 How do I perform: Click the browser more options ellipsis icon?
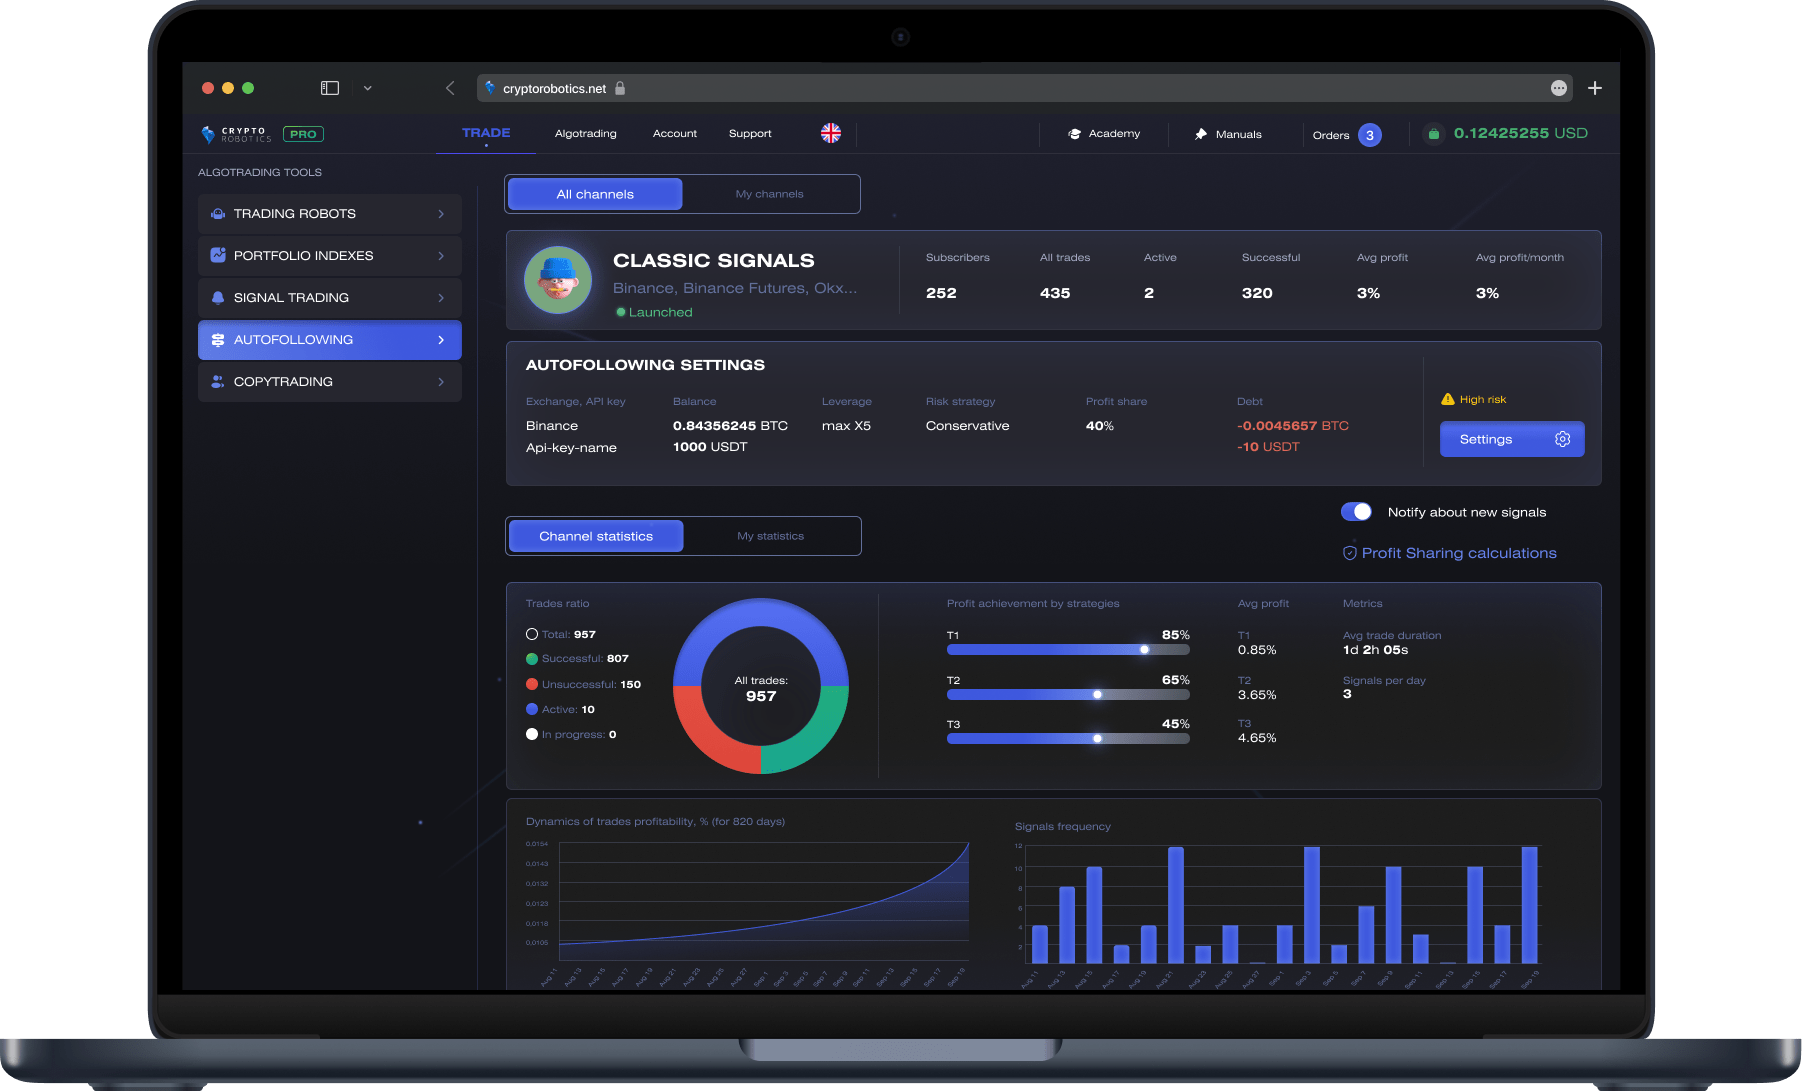click(1558, 88)
